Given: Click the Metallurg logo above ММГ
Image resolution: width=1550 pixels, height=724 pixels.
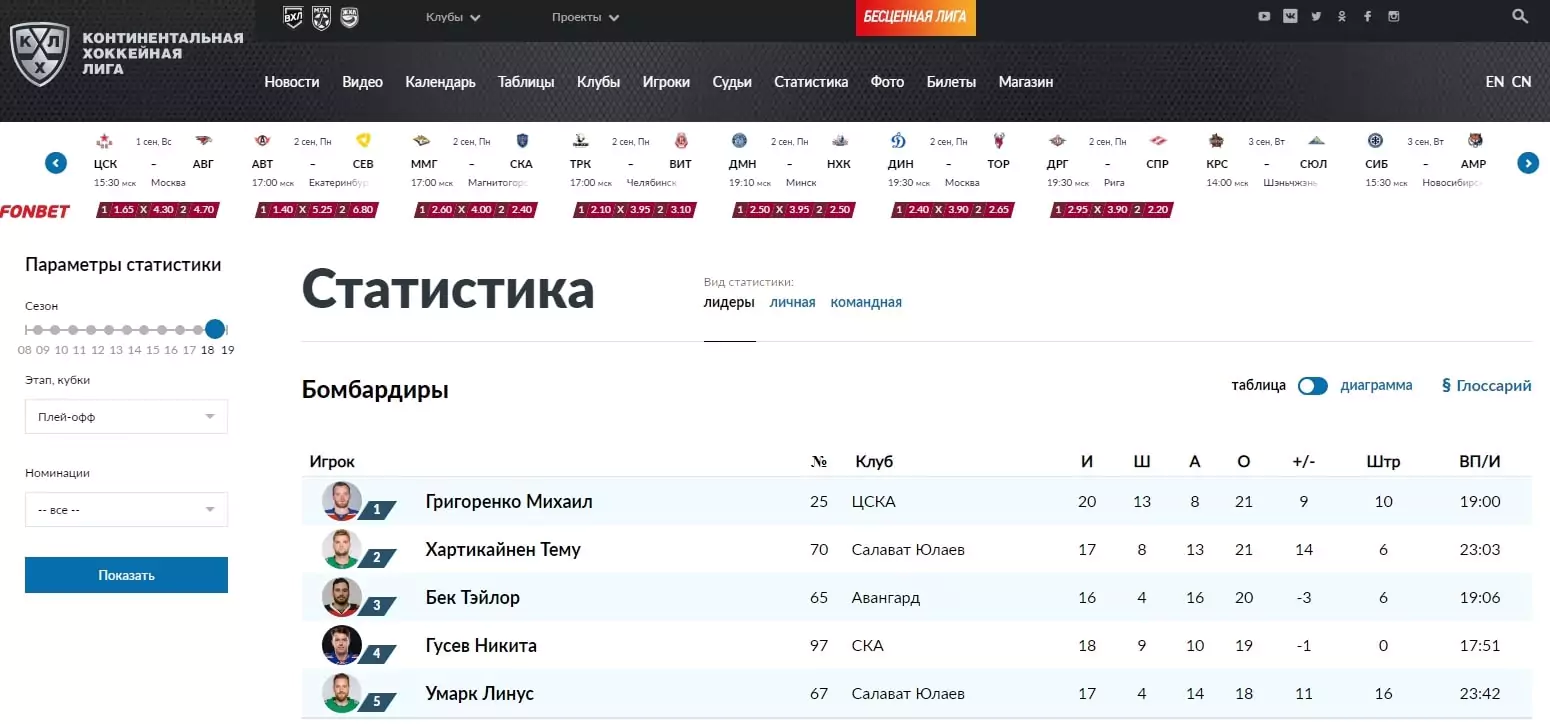Looking at the screenshot, I should [421, 141].
